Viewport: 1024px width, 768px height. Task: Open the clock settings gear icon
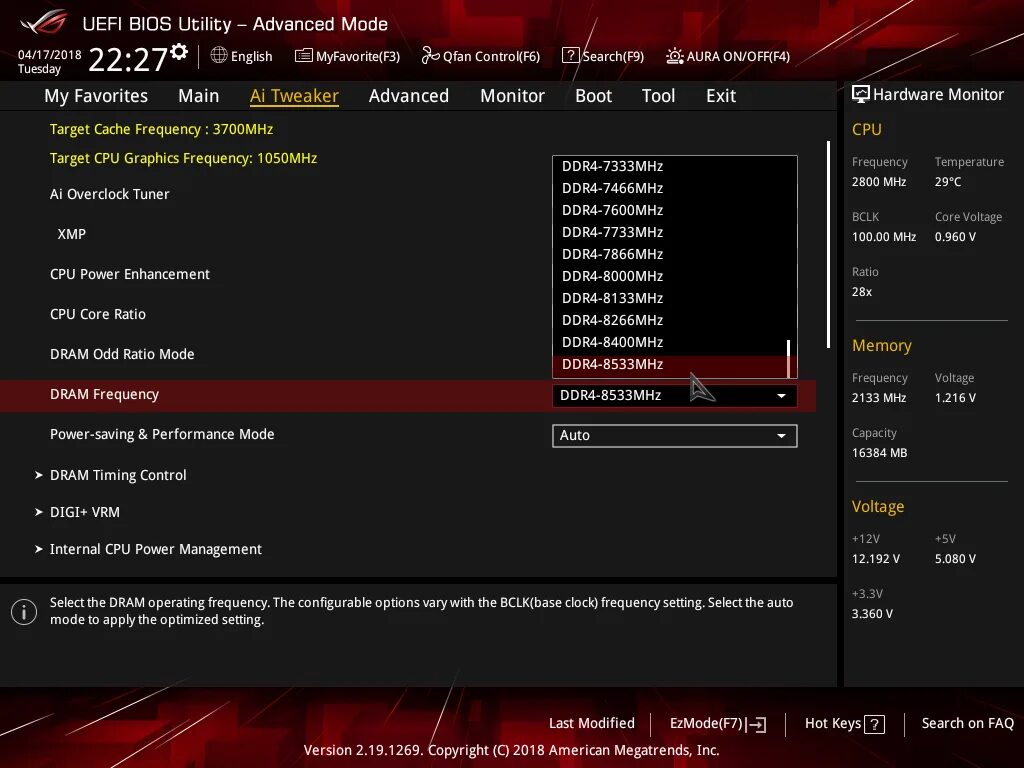click(x=179, y=52)
